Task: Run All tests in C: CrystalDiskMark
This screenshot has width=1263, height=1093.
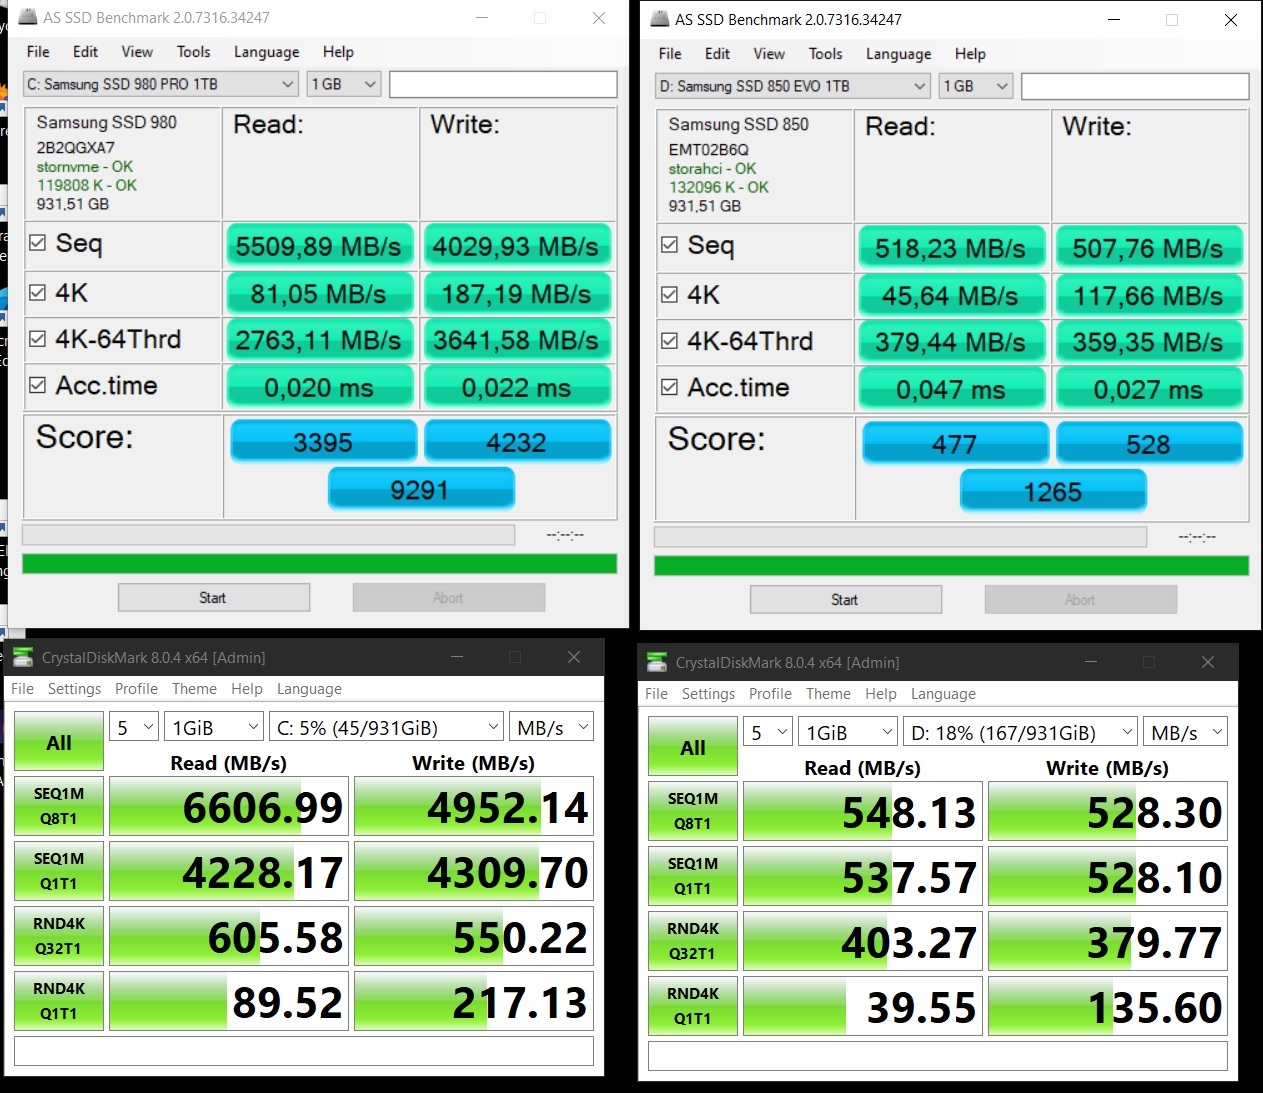Action: click(x=59, y=742)
